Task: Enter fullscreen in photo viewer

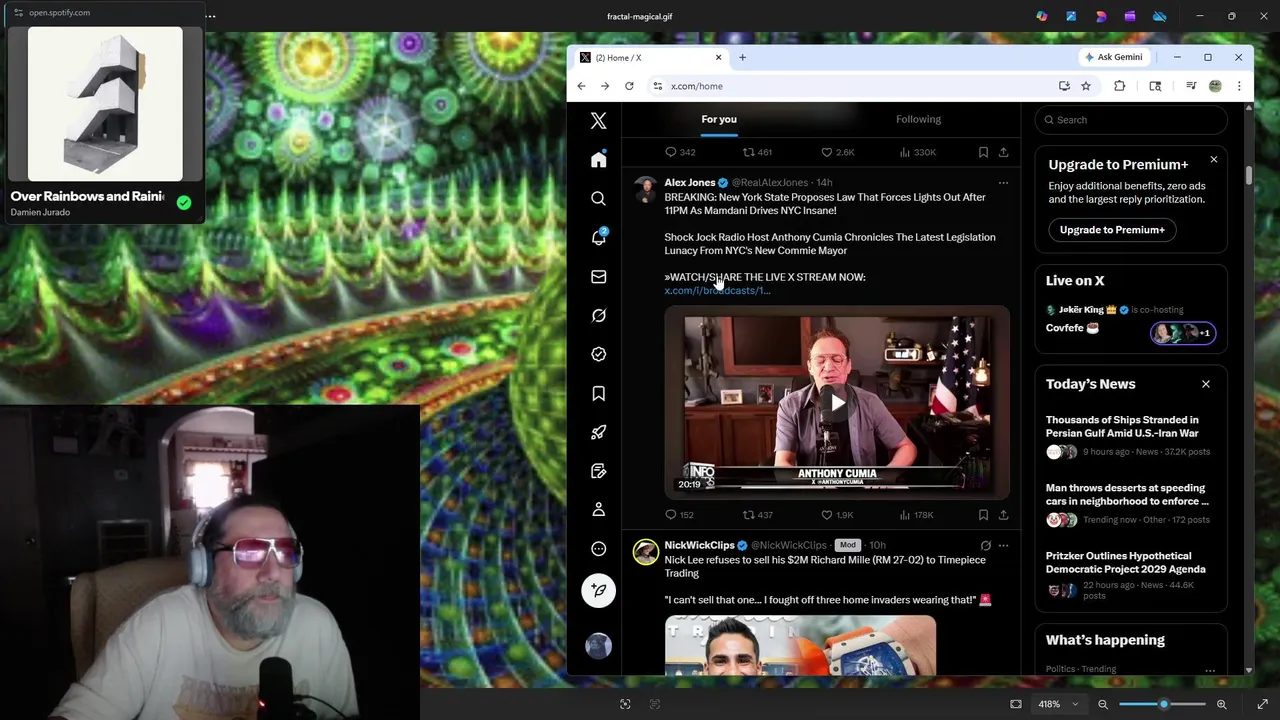Action: (1262, 705)
